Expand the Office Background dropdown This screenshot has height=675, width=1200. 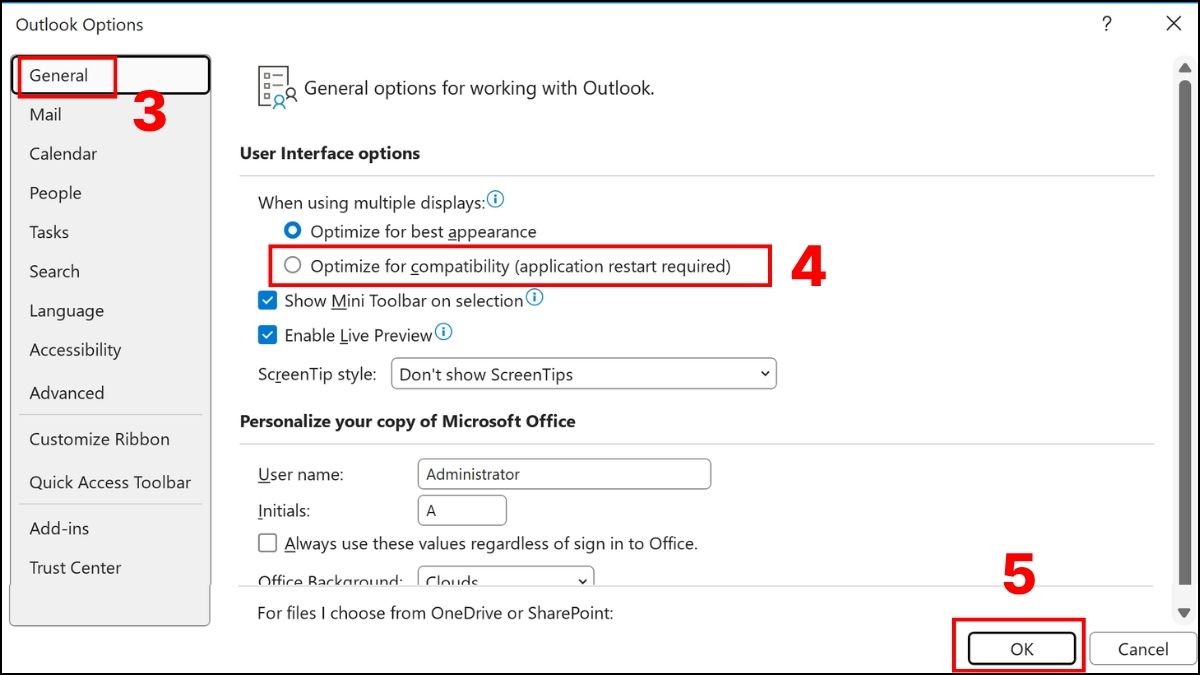[x=506, y=579]
